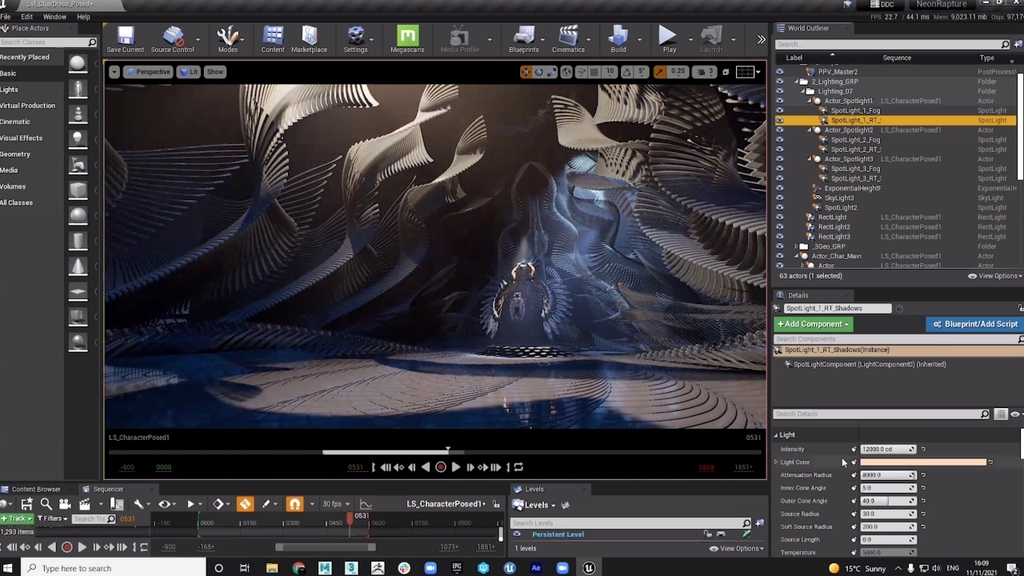
Task: Open the Perspective viewport dropdown
Action: click(x=148, y=72)
